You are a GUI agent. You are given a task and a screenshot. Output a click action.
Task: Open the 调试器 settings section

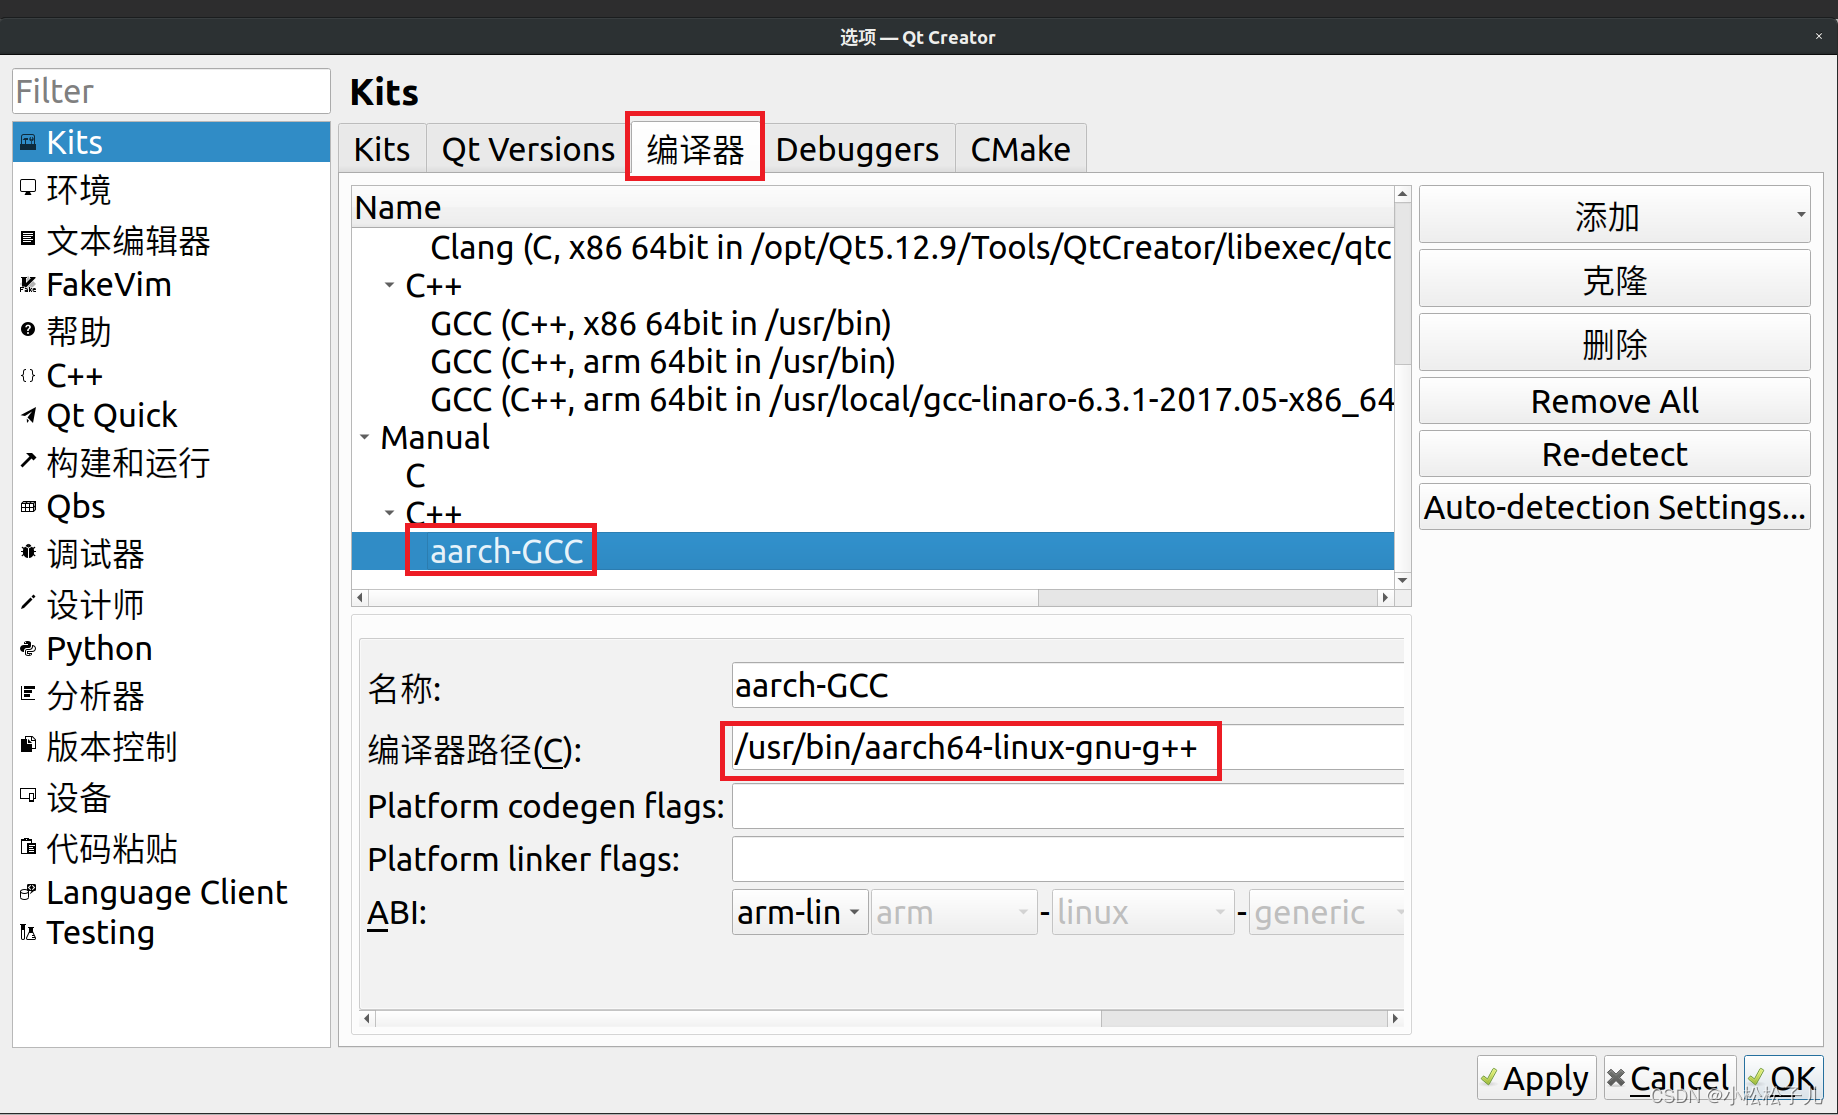[x=95, y=554]
